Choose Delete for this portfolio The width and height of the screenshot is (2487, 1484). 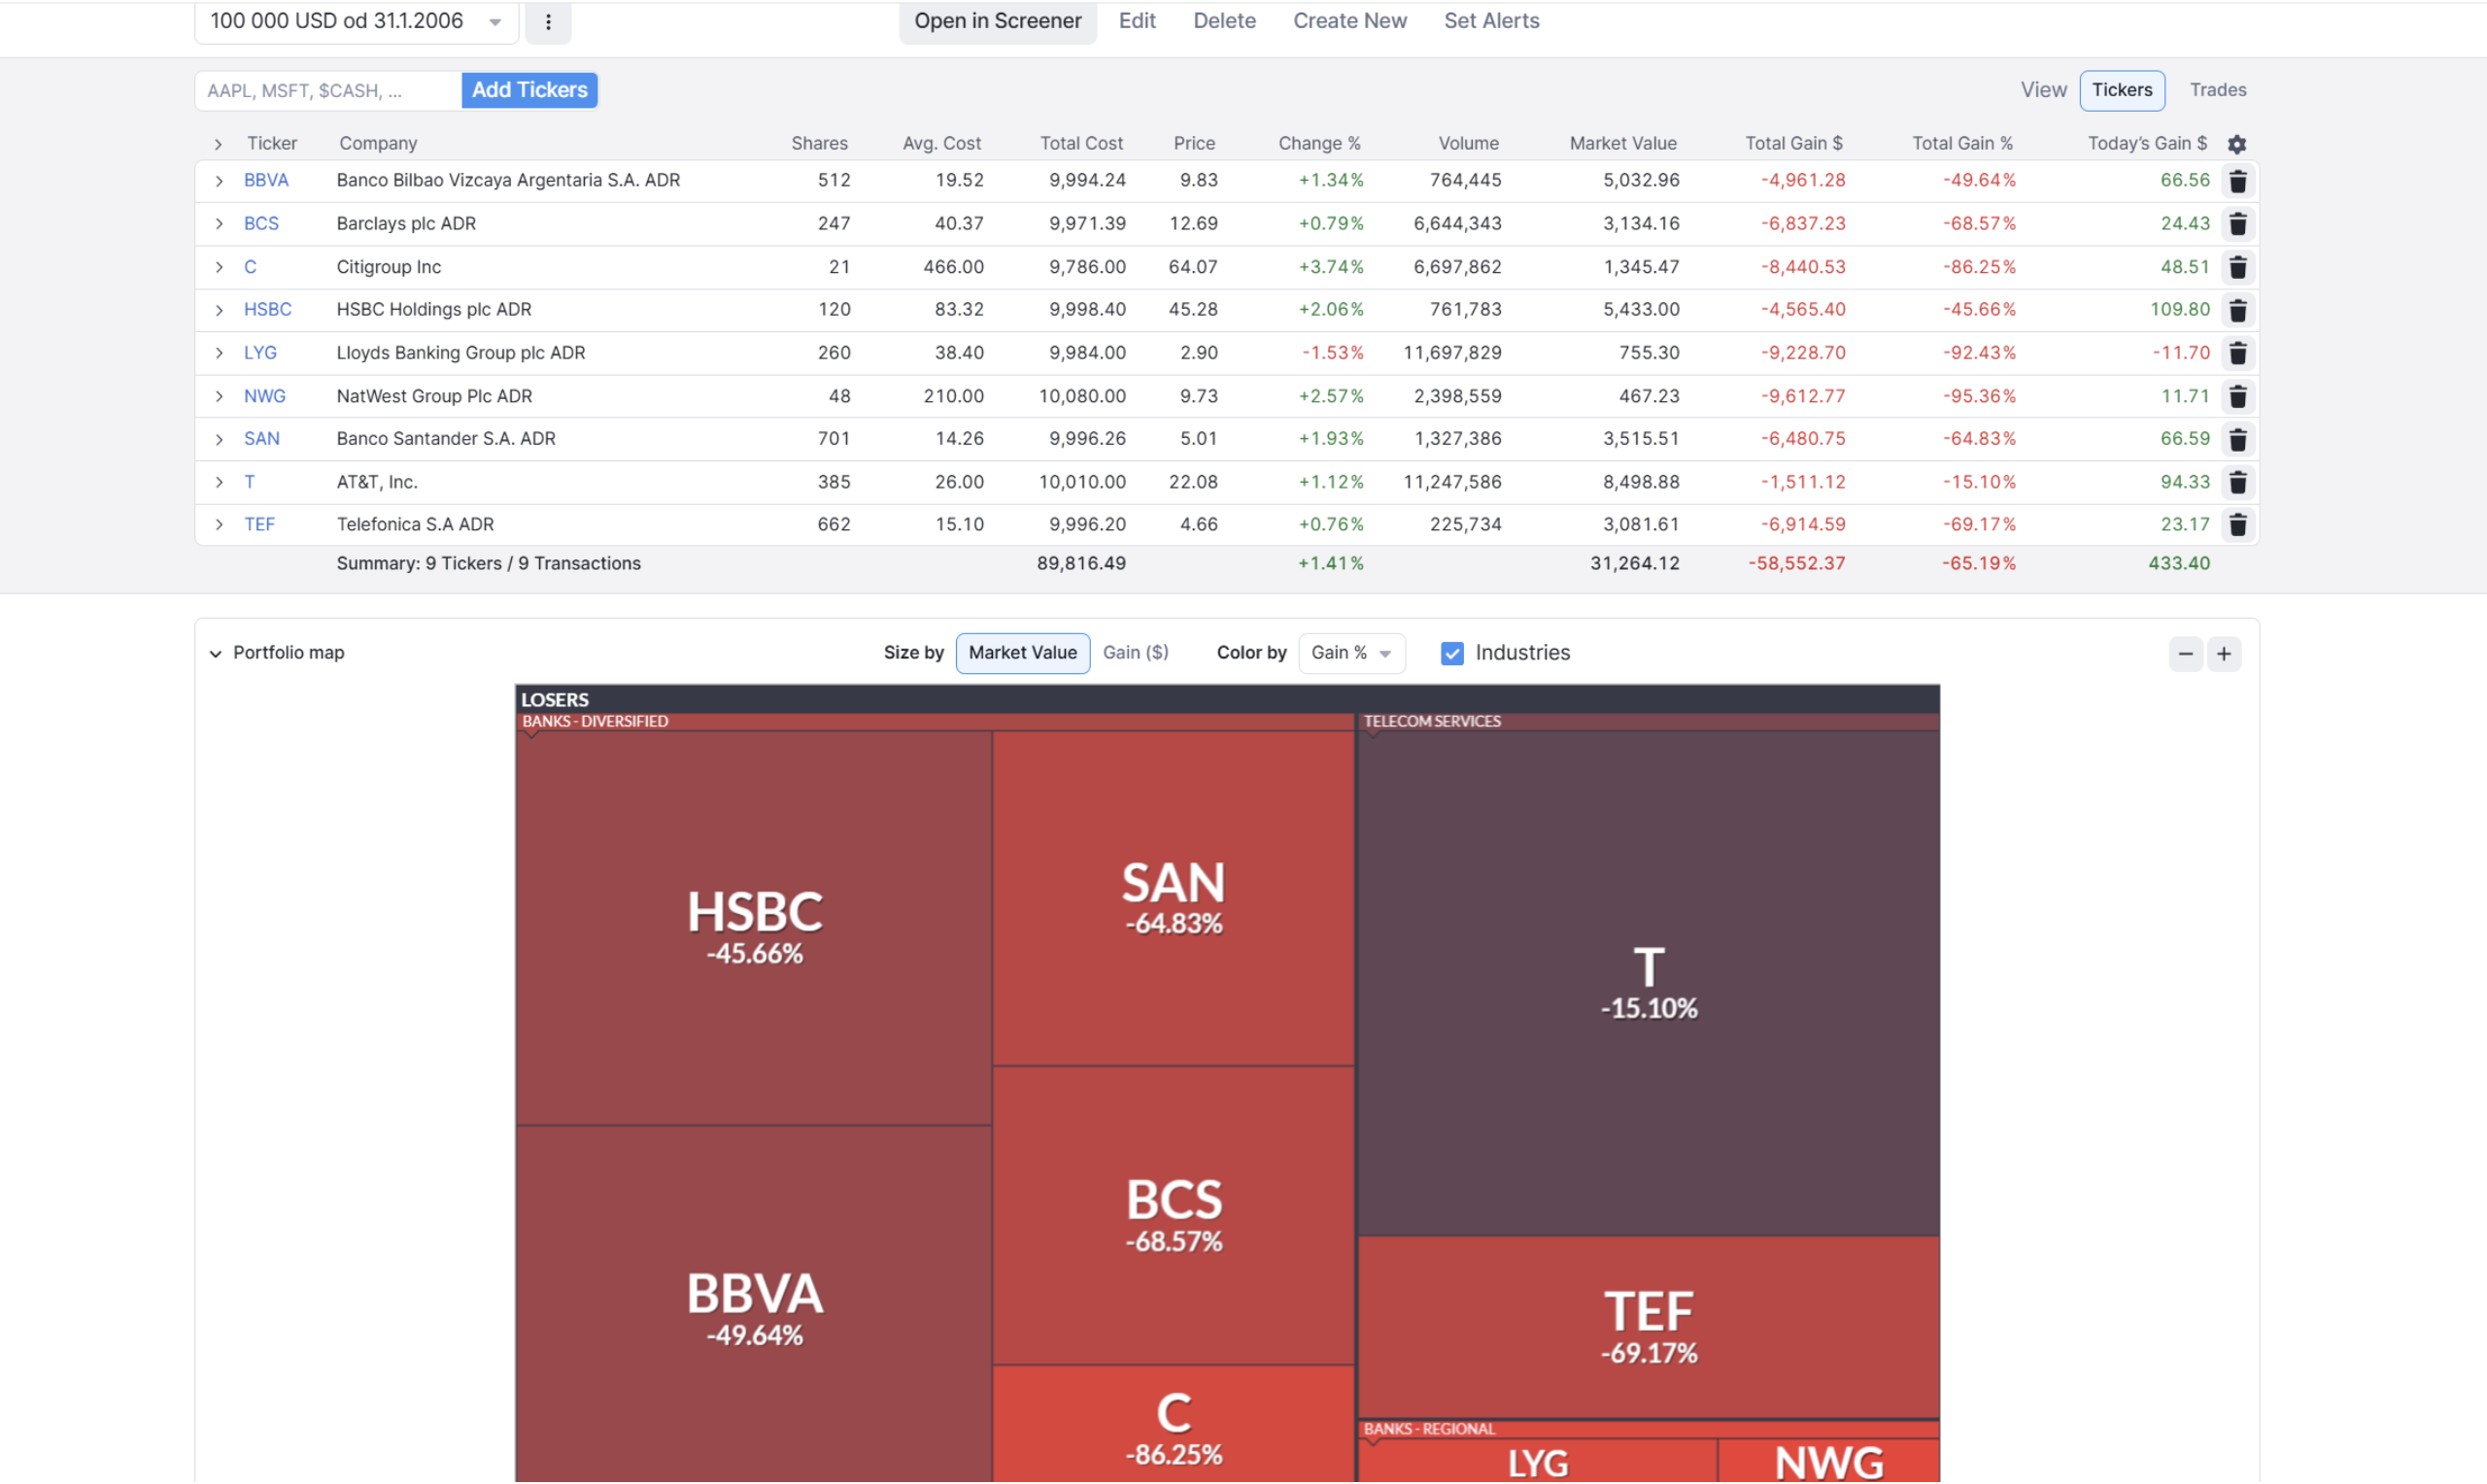point(1224,21)
